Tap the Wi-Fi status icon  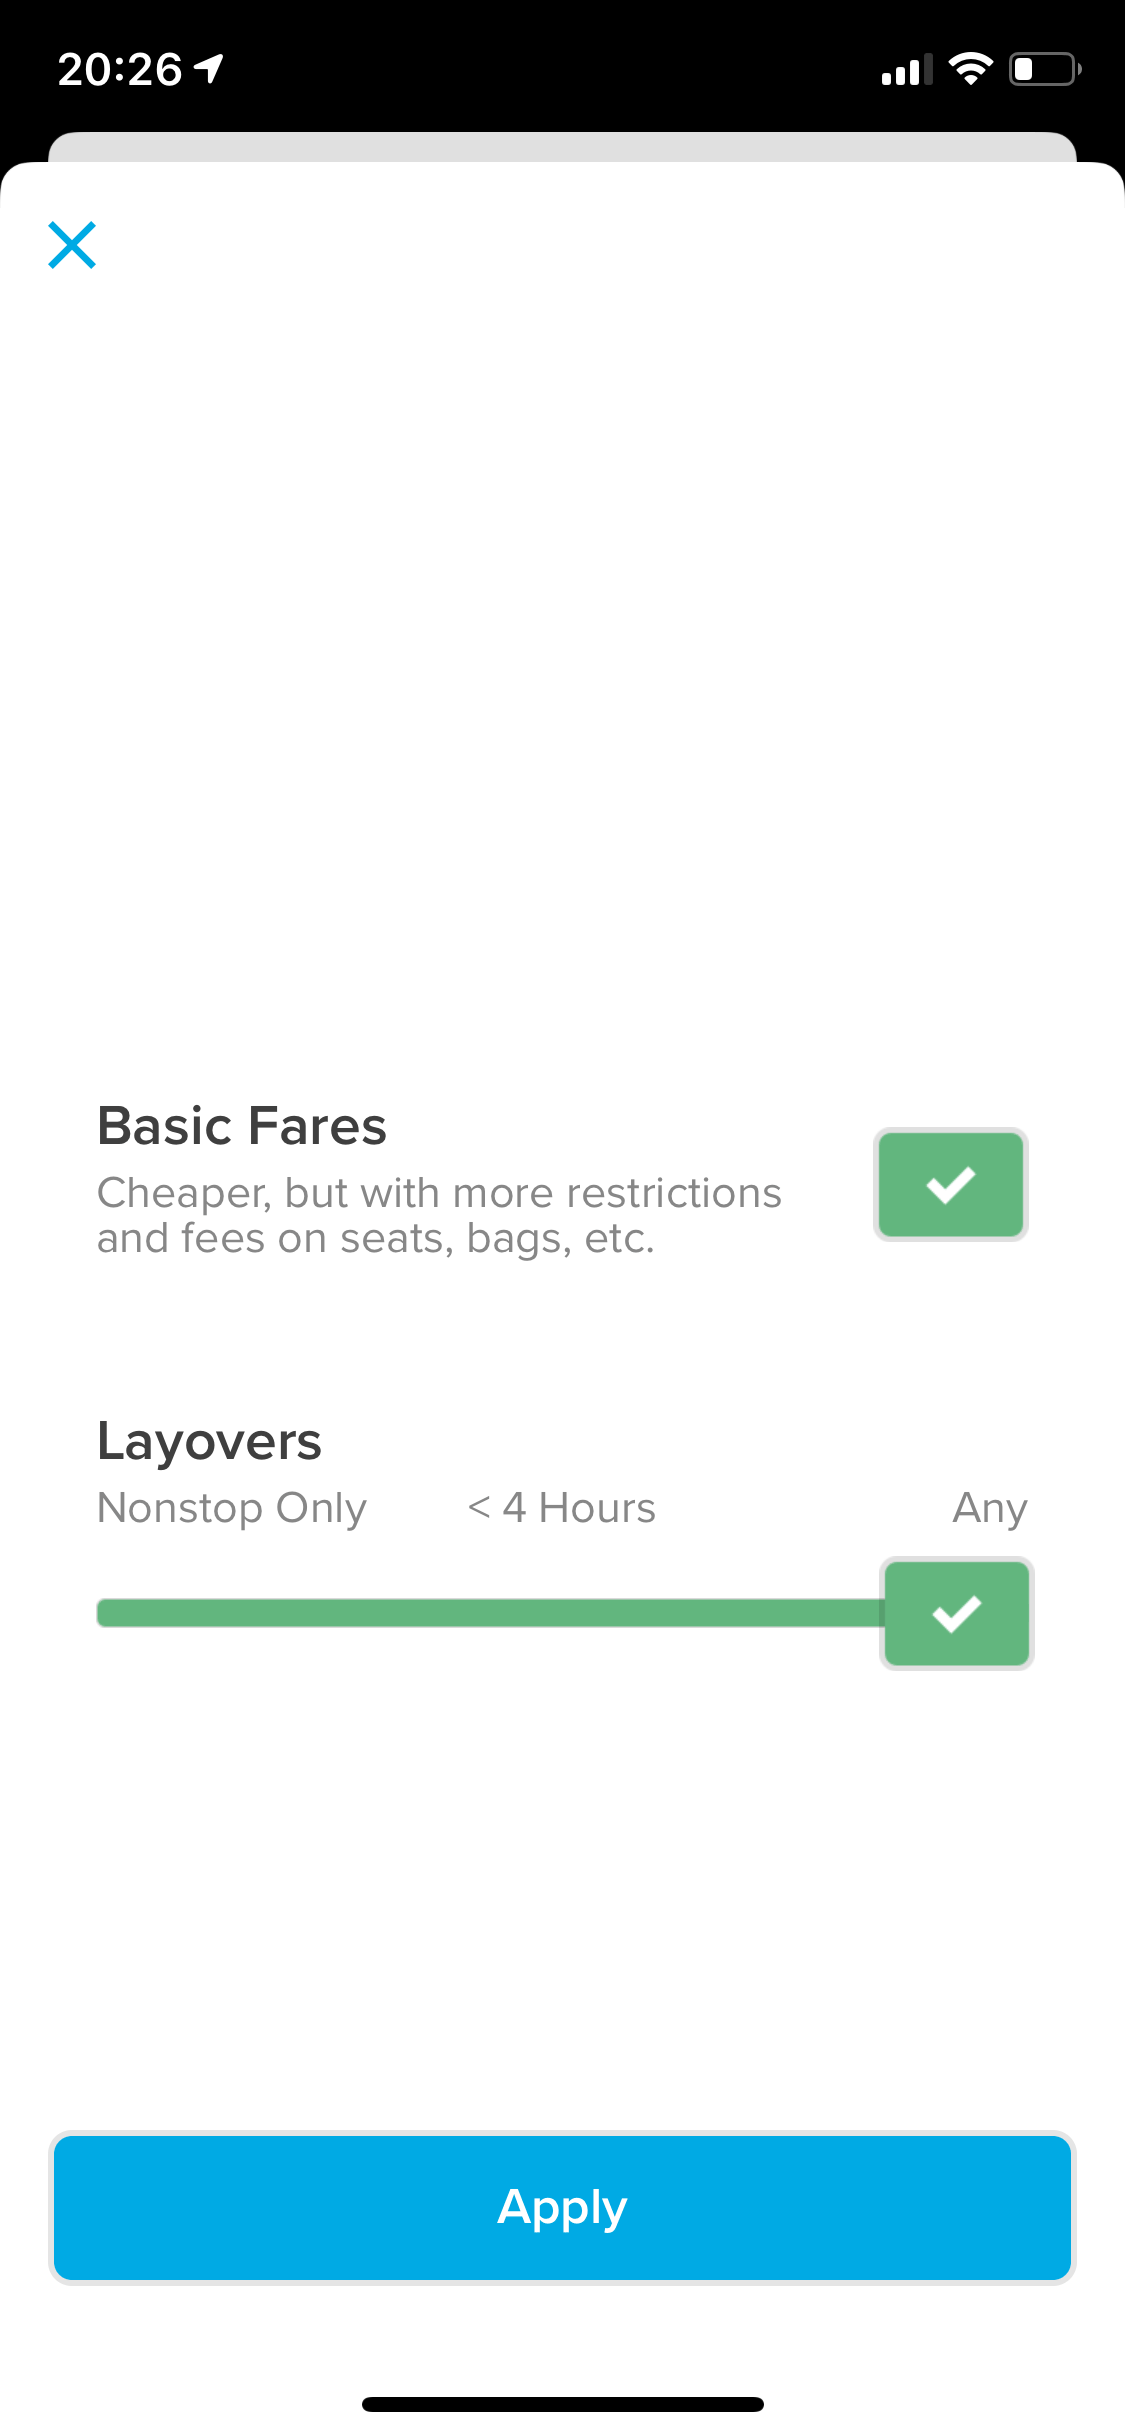(x=969, y=69)
